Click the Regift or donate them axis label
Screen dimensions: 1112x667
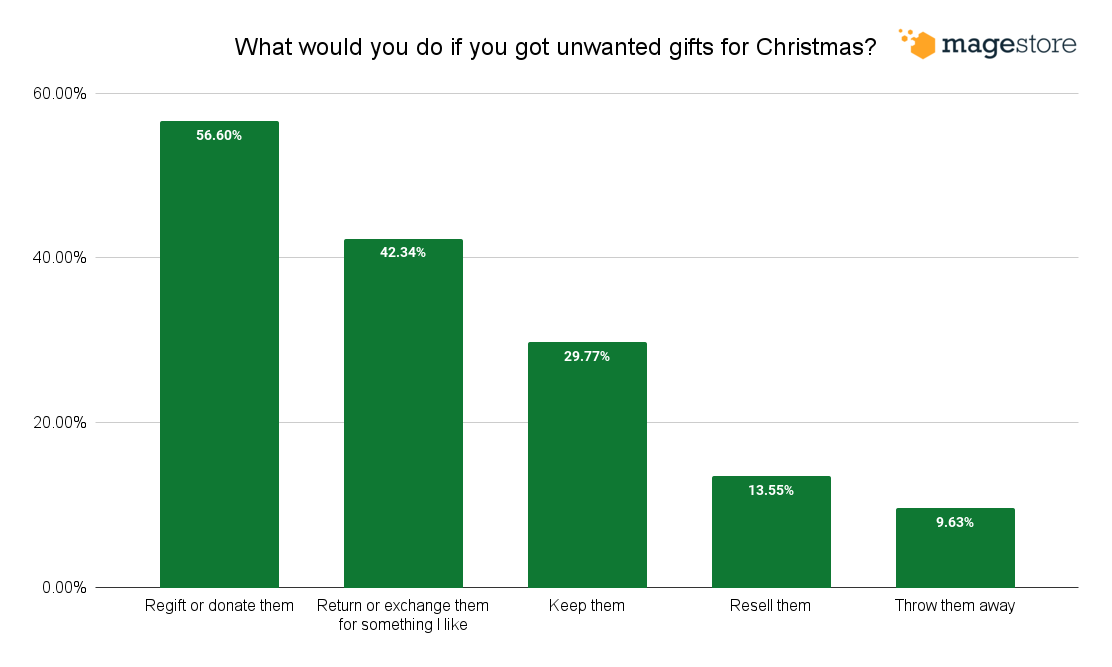pos(219,606)
